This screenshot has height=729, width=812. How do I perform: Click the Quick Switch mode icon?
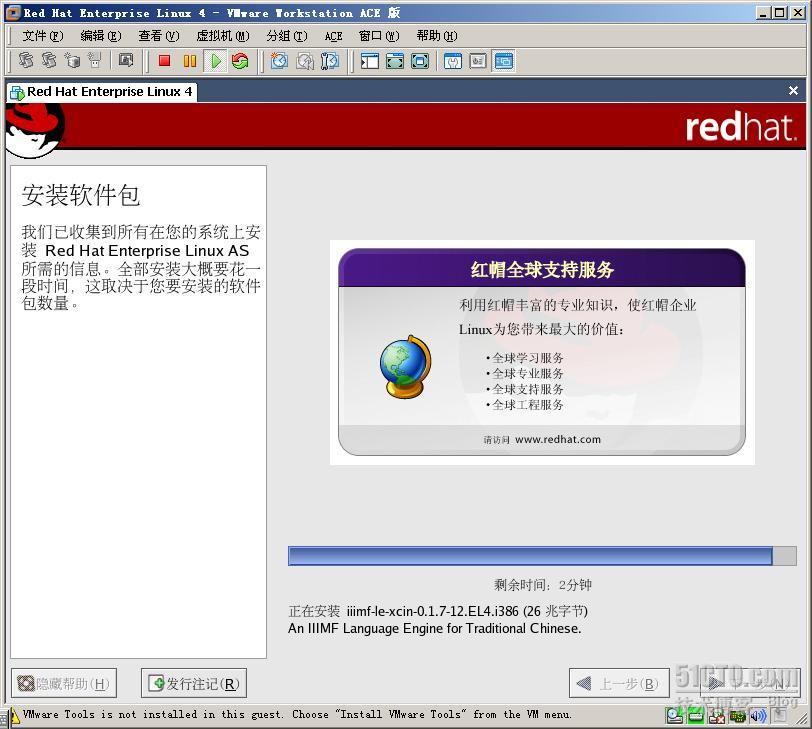click(395, 61)
